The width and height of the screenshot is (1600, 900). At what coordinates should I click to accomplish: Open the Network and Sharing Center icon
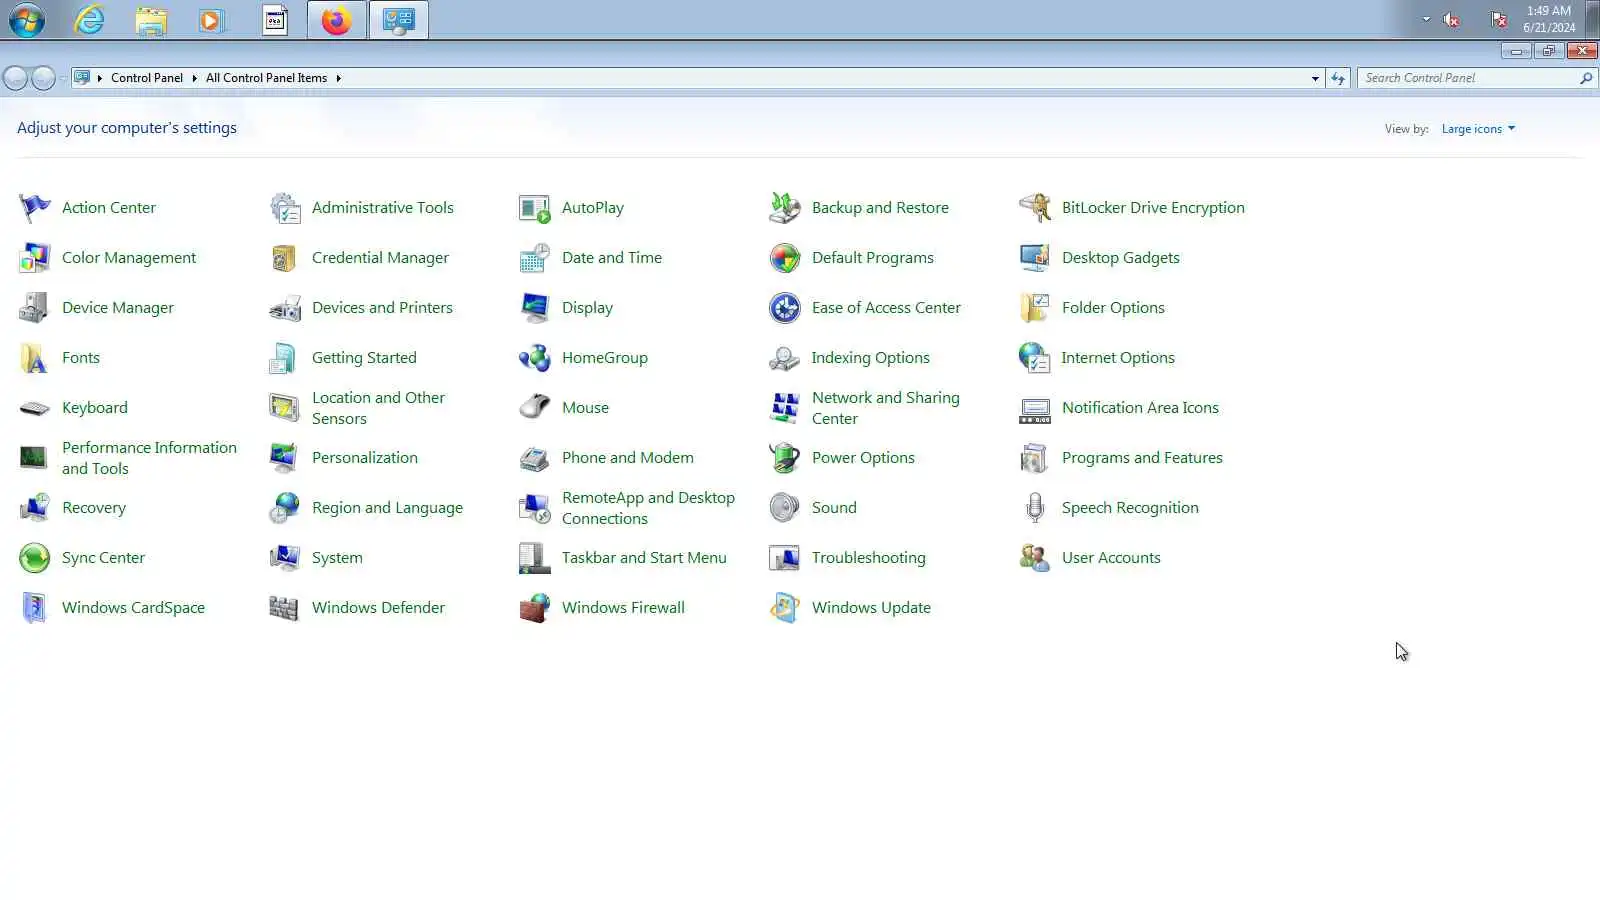click(x=785, y=408)
